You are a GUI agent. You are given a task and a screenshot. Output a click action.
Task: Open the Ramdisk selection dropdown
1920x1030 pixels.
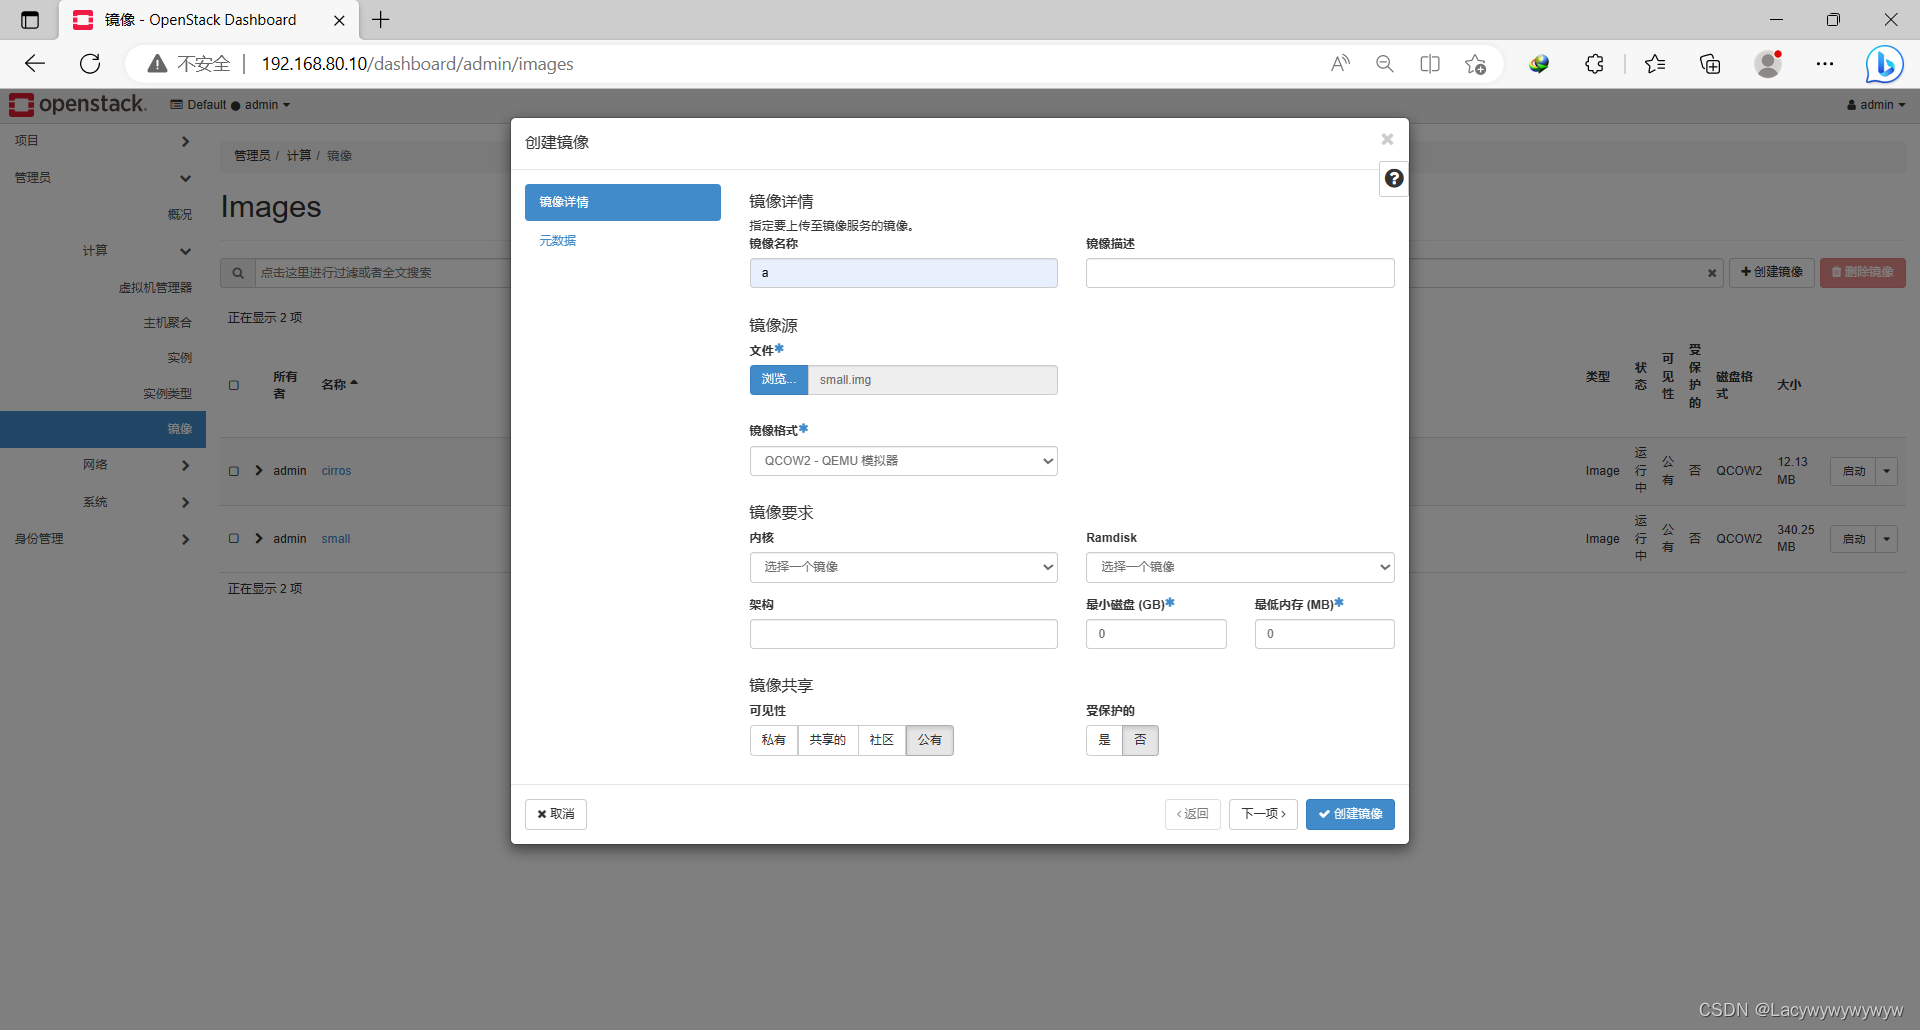click(1239, 567)
